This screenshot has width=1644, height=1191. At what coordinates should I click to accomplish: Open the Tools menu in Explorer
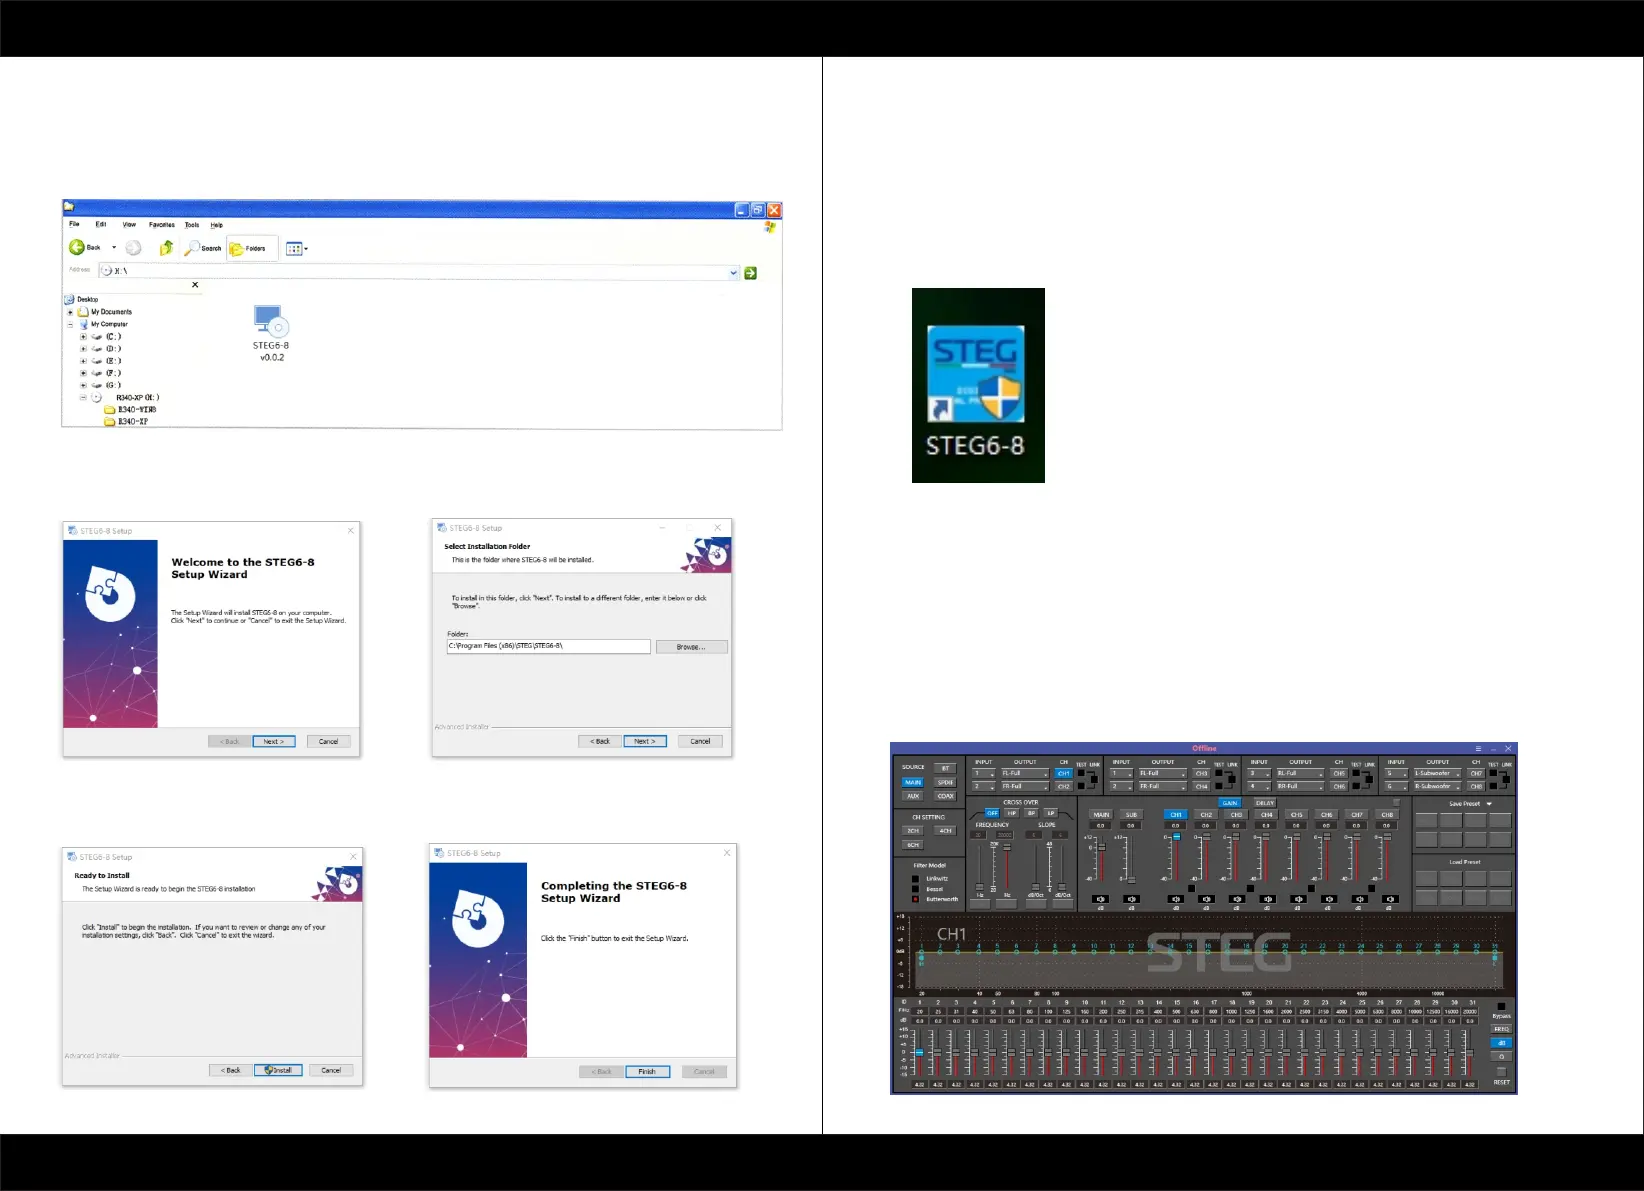(x=192, y=225)
